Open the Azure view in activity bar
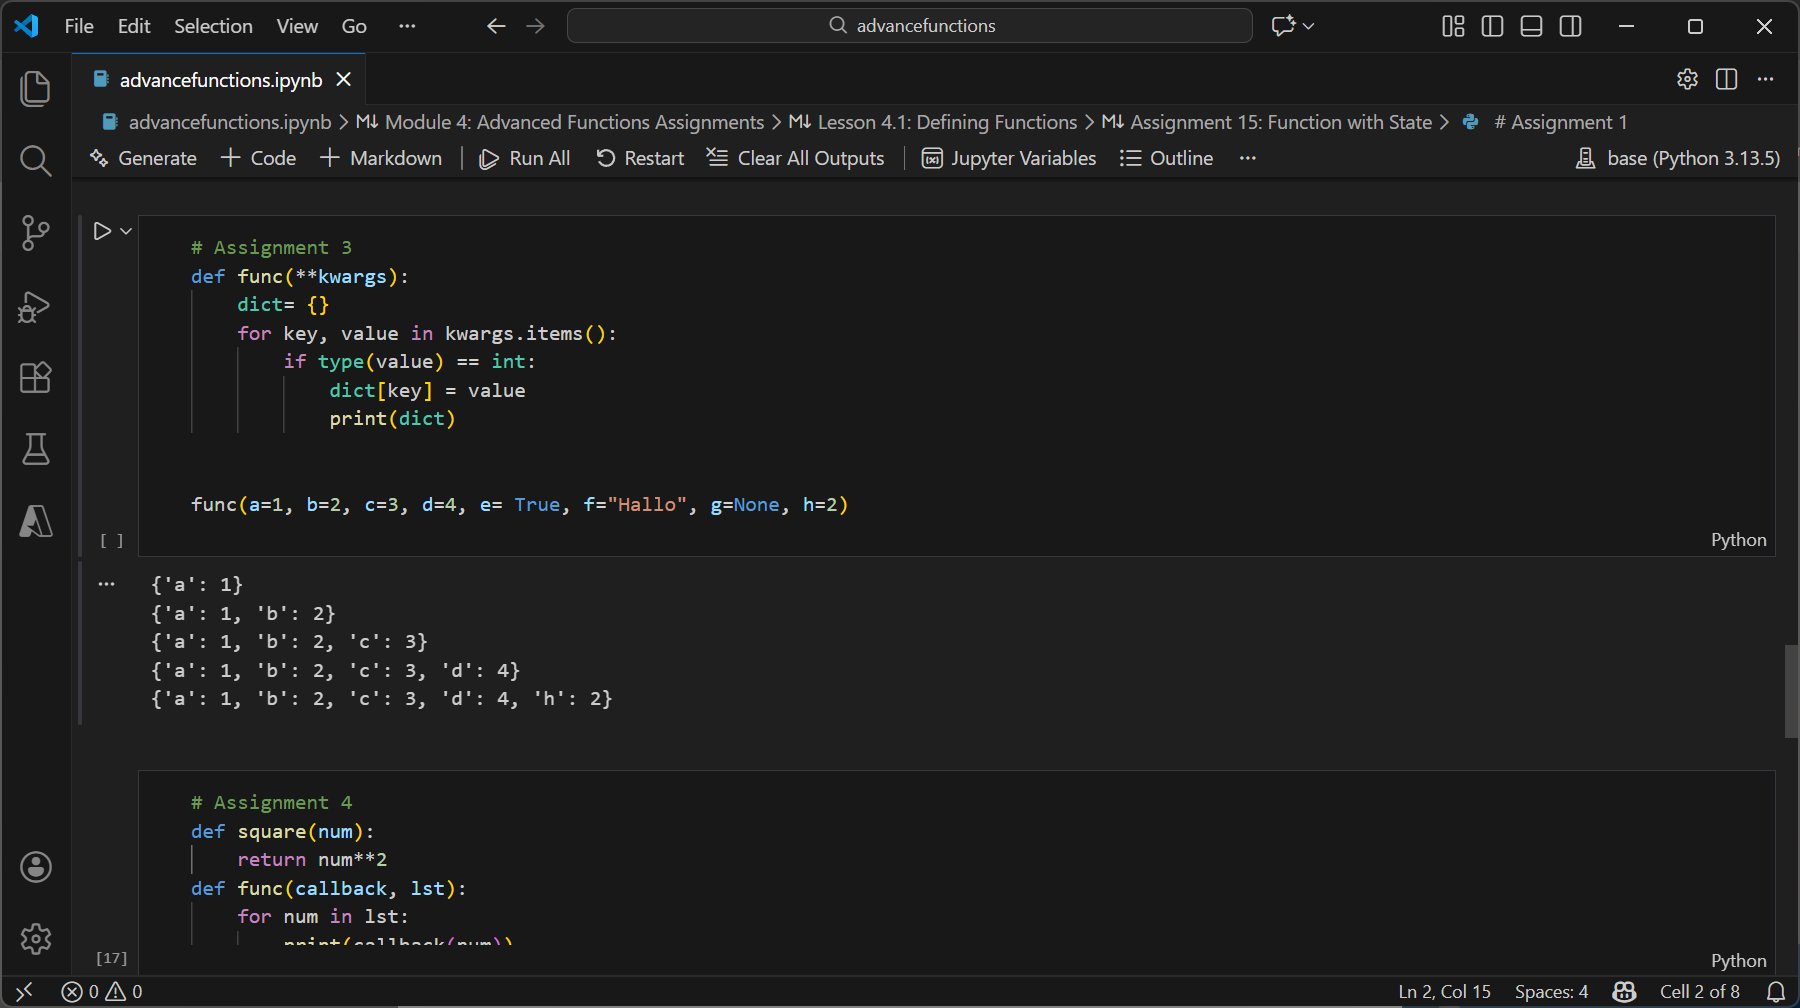The width and height of the screenshot is (1800, 1008). pyautogui.click(x=36, y=521)
